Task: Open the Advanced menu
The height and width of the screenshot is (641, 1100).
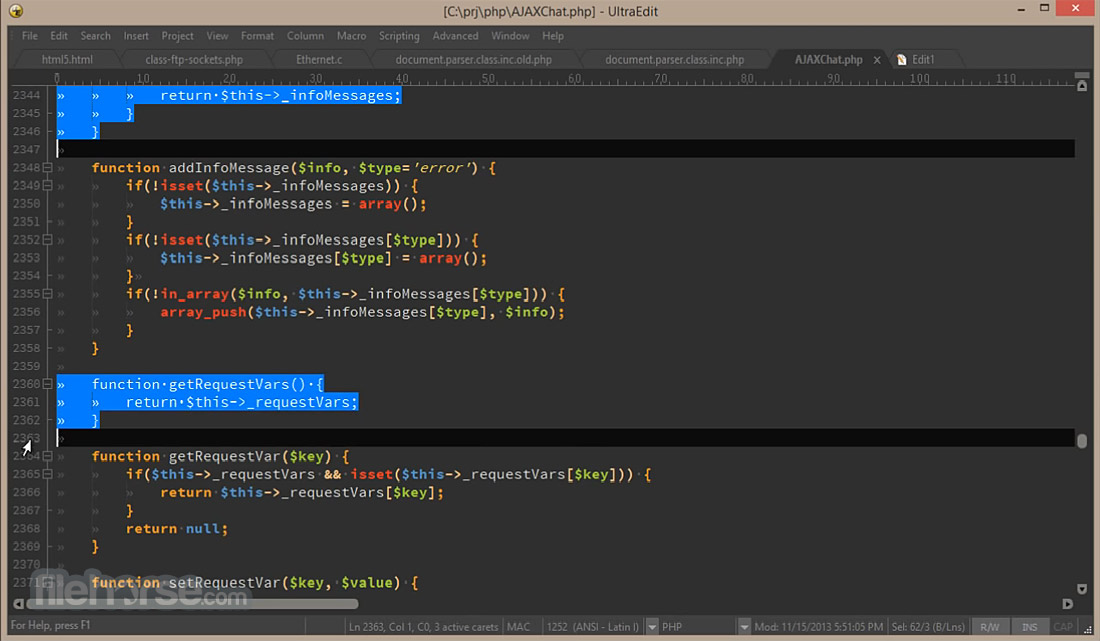Action: coord(455,36)
